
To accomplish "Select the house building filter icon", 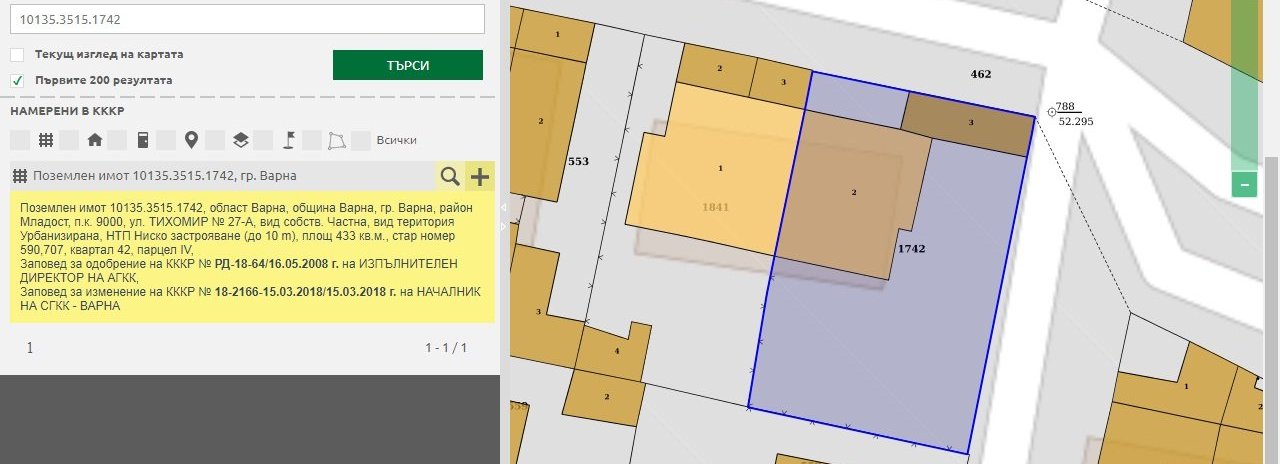I will click(94, 140).
